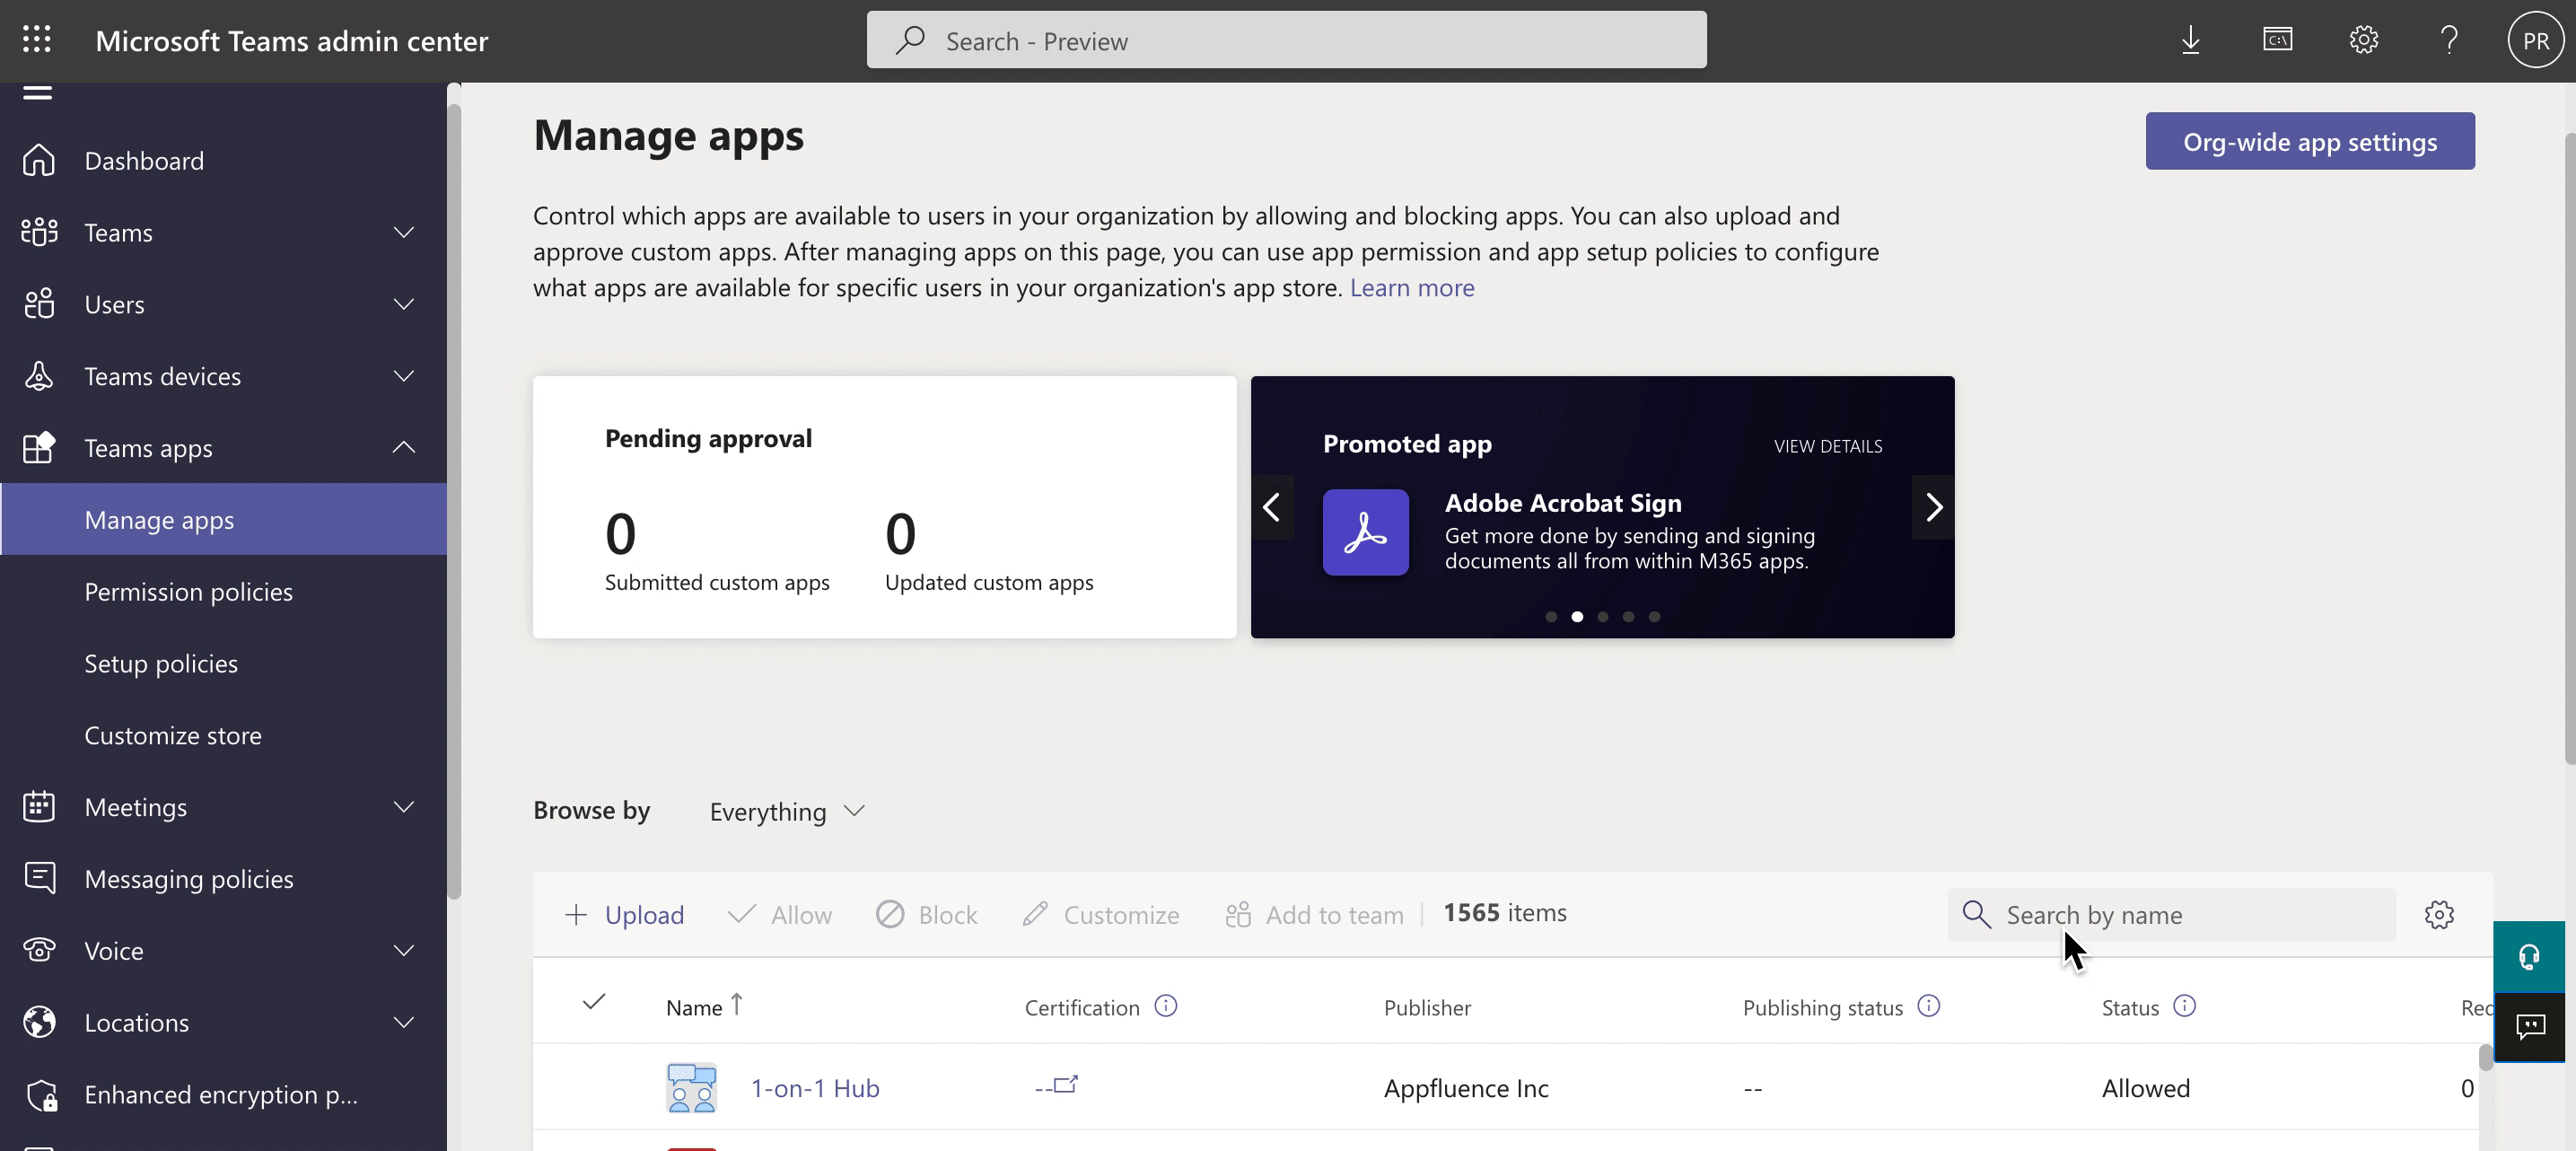Select Permission policies in the sidebar
2576x1151 pixels.
(188, 591)
